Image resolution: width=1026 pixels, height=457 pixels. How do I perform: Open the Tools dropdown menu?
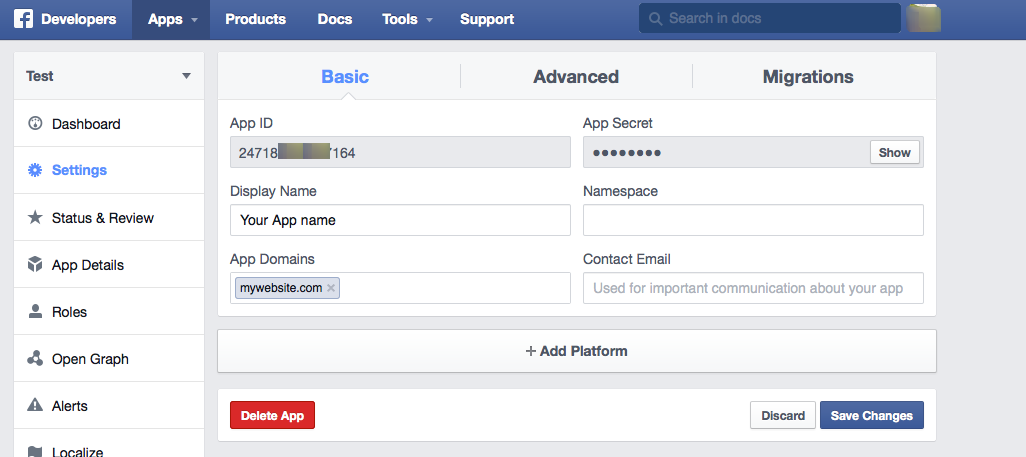click(x=407, y=20)
